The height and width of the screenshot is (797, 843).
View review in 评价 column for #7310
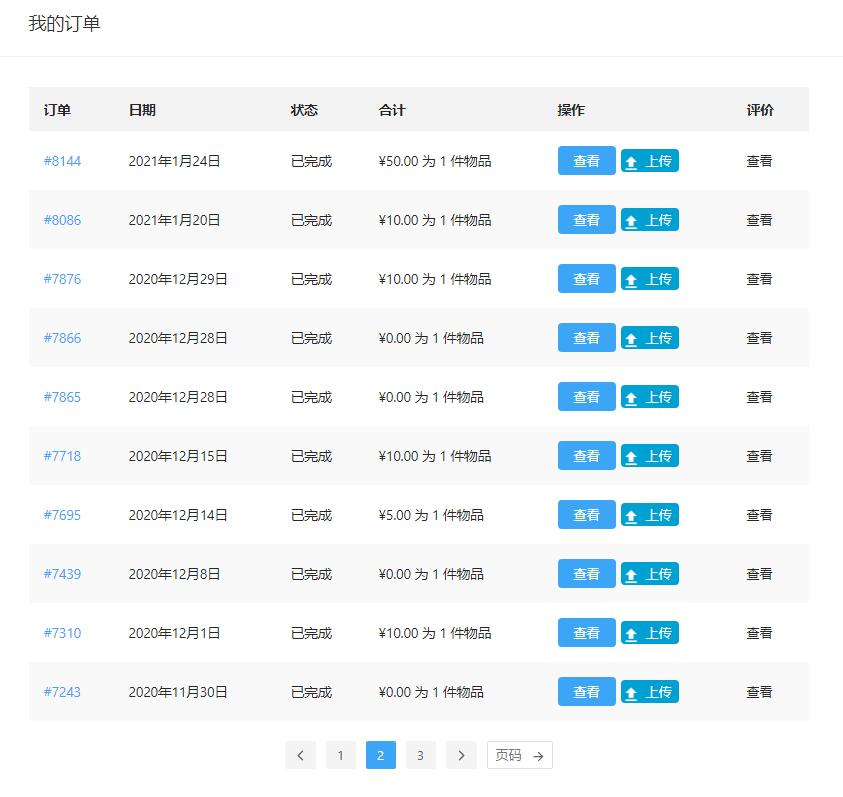coord(759,633)
